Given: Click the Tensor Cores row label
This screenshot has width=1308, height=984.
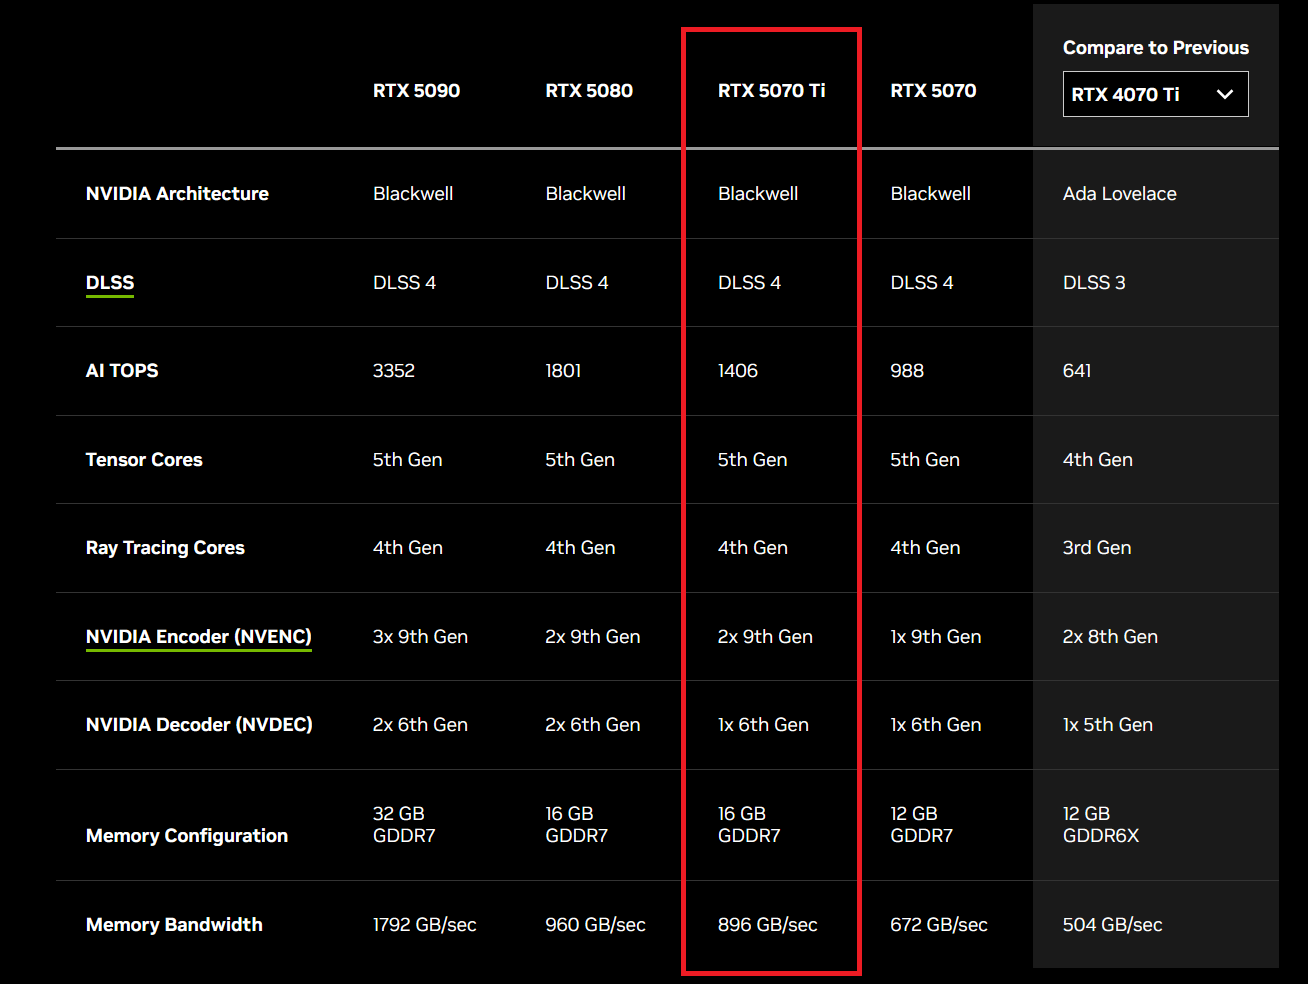Looking at the screenshot, I should coord(144,460).
